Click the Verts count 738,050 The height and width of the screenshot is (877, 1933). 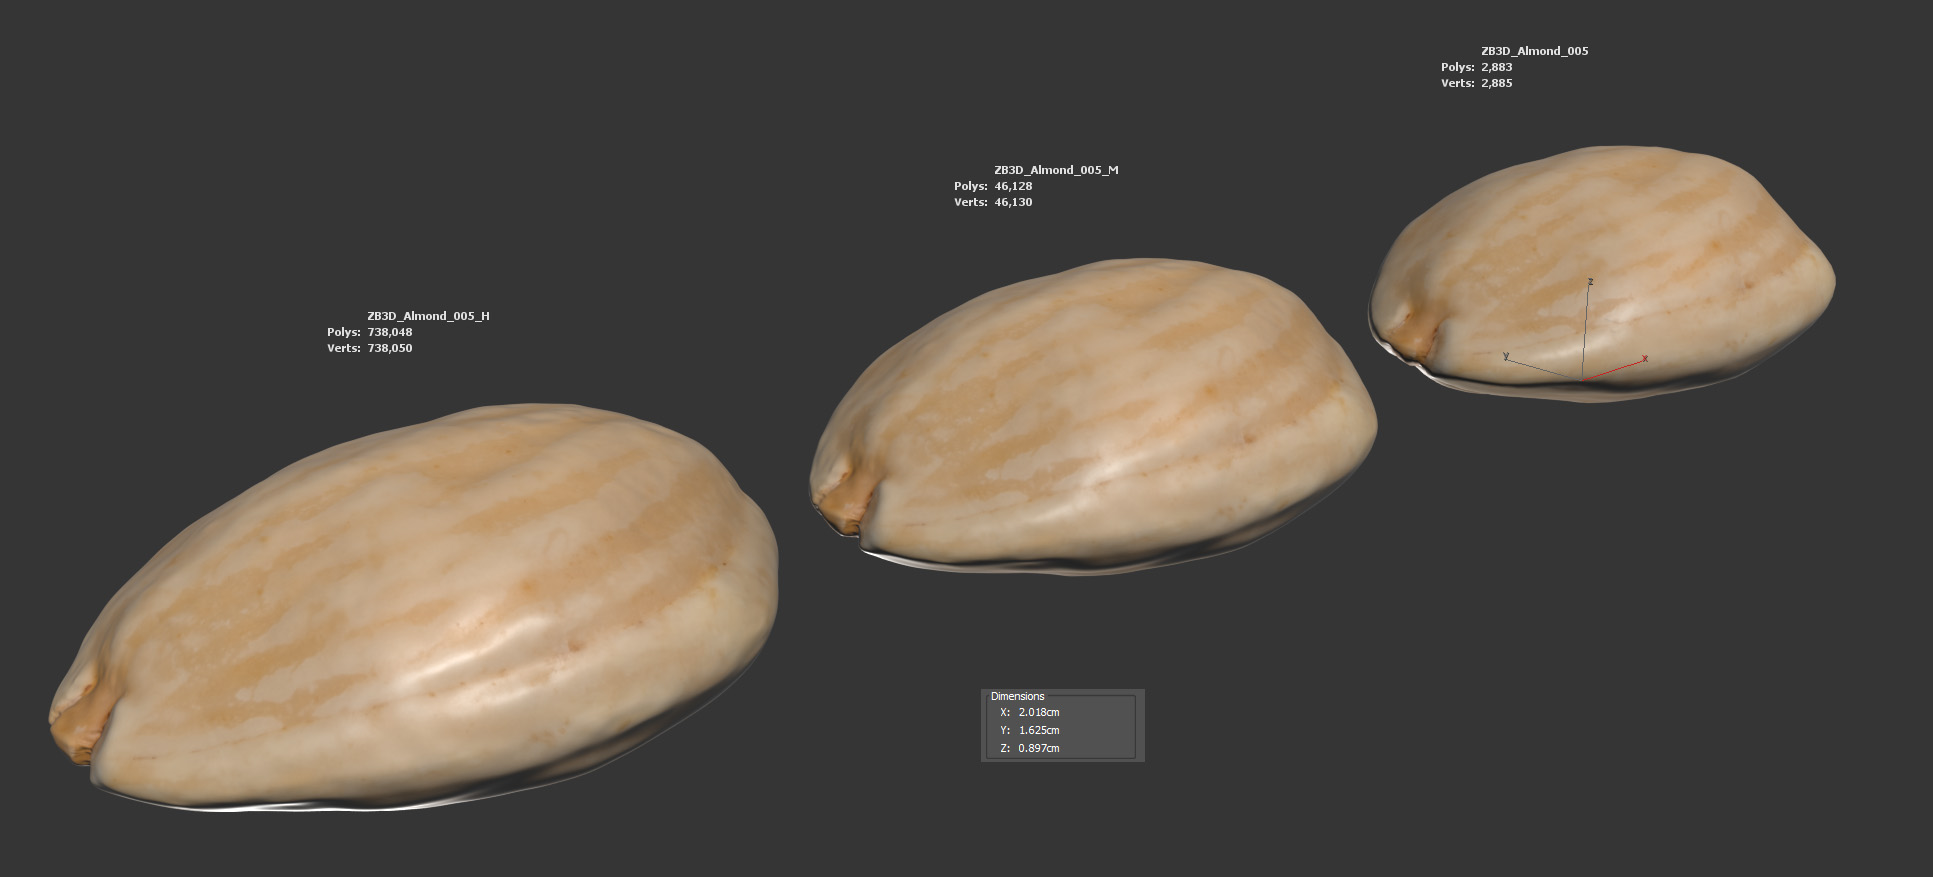390,348
